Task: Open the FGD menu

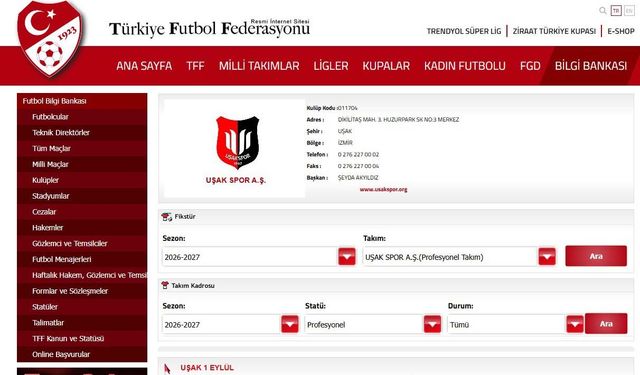Action: (530, 66)
